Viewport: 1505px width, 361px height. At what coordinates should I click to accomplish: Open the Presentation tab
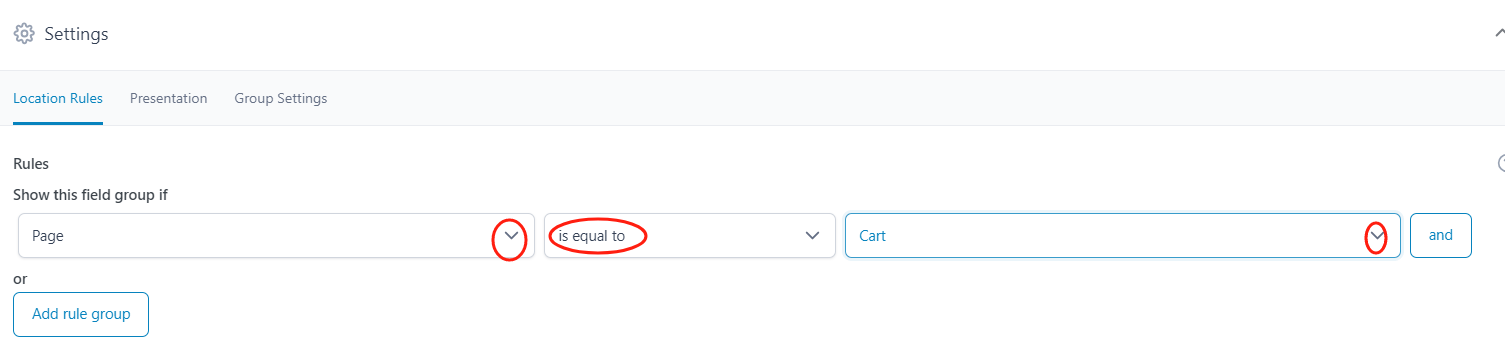pyautogui.click(x=169, y=98)
